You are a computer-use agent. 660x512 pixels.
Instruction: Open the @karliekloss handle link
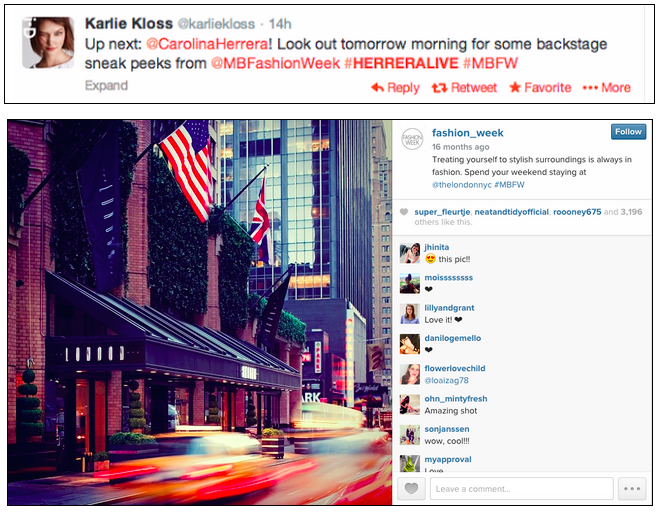[216, 24]
